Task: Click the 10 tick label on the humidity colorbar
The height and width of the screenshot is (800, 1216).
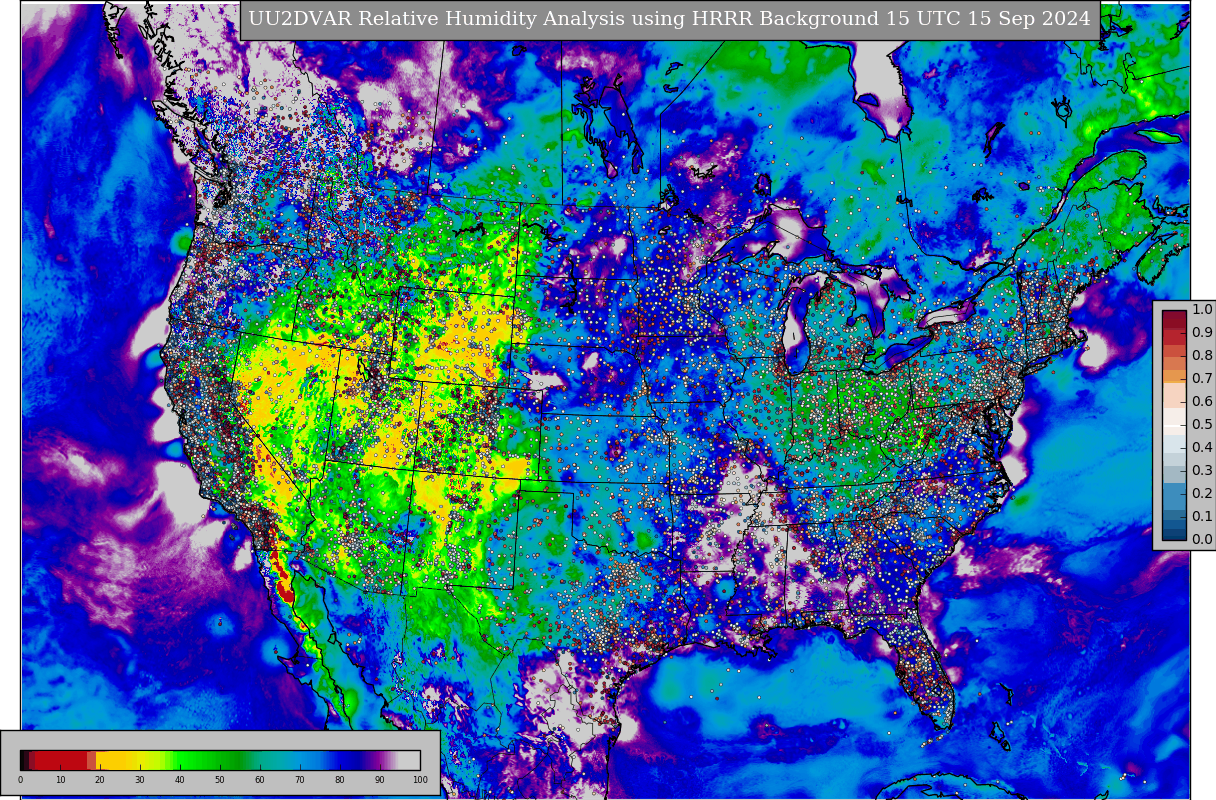Action: (60, 780)
